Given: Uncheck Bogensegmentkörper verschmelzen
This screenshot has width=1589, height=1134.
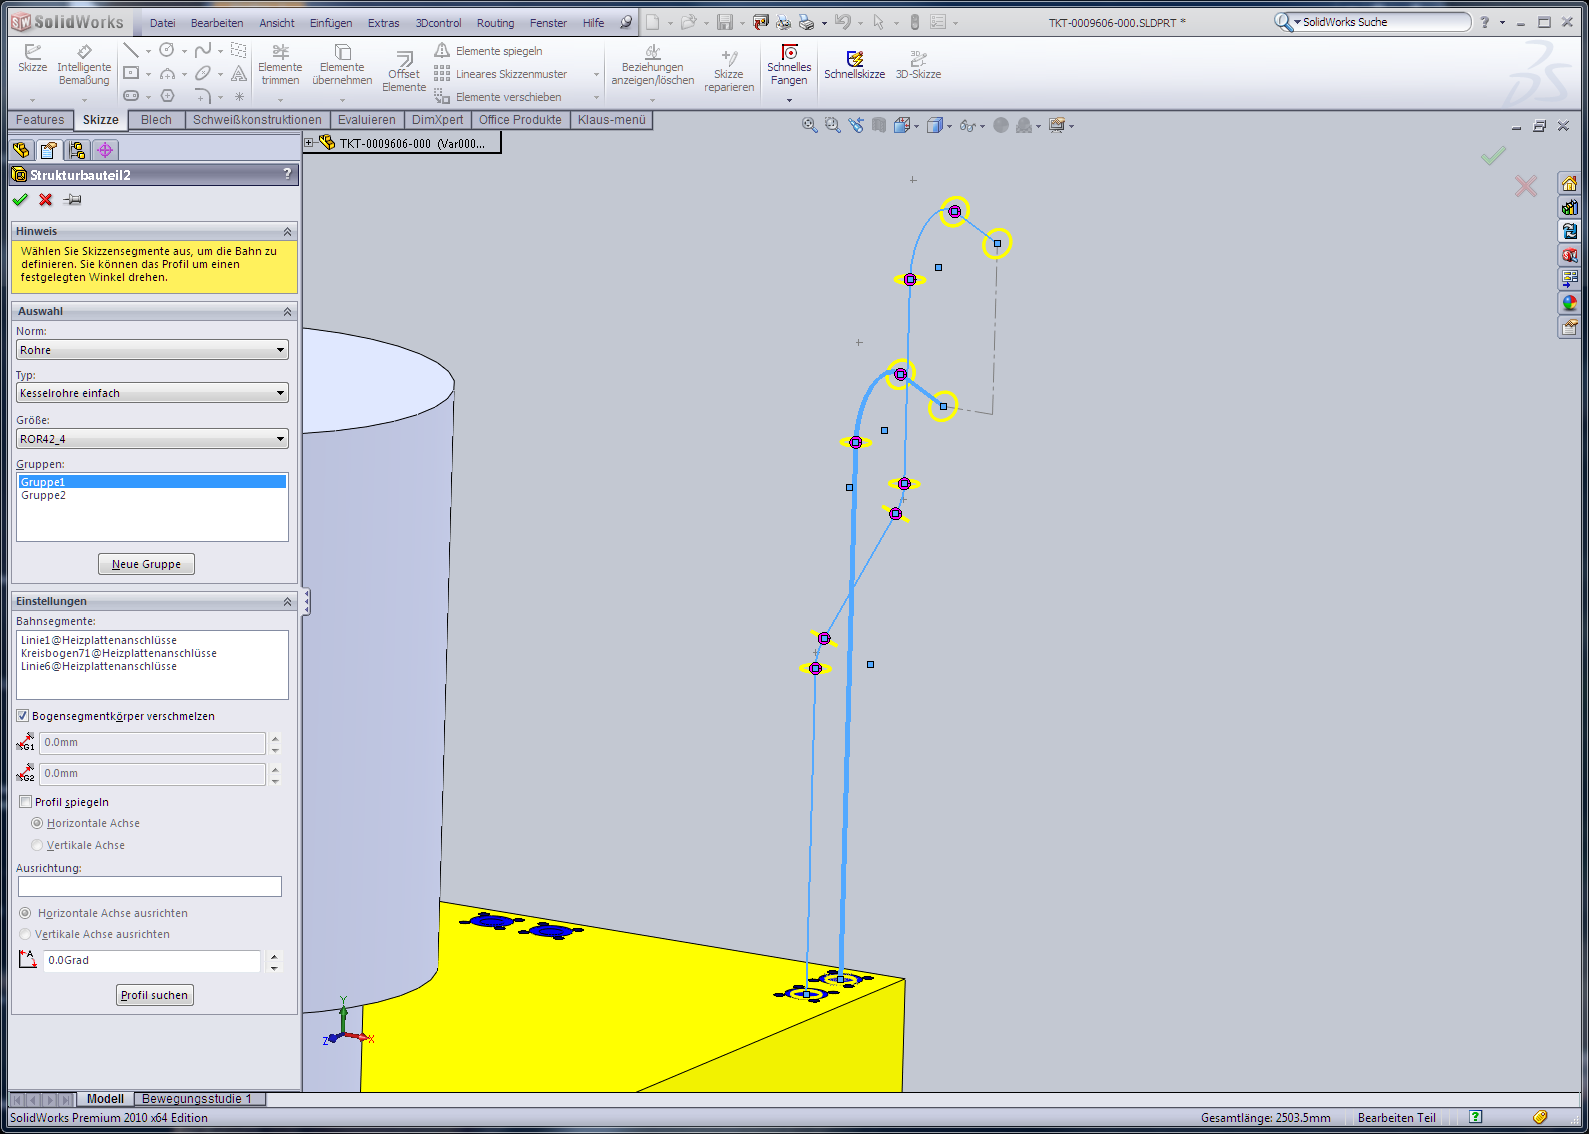Looking at the screenshot, I should click(x=23, y=716).
